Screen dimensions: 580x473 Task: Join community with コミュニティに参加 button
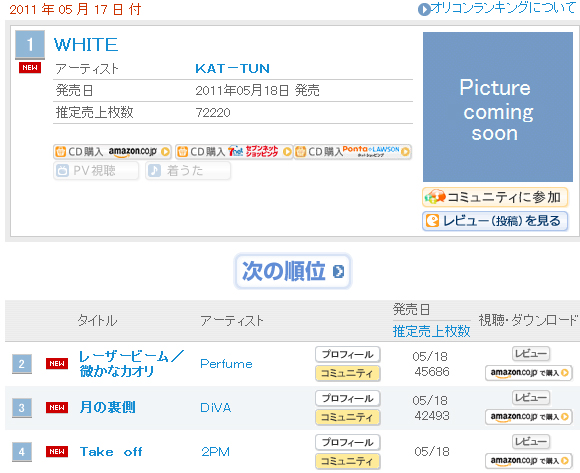[495, 197]
